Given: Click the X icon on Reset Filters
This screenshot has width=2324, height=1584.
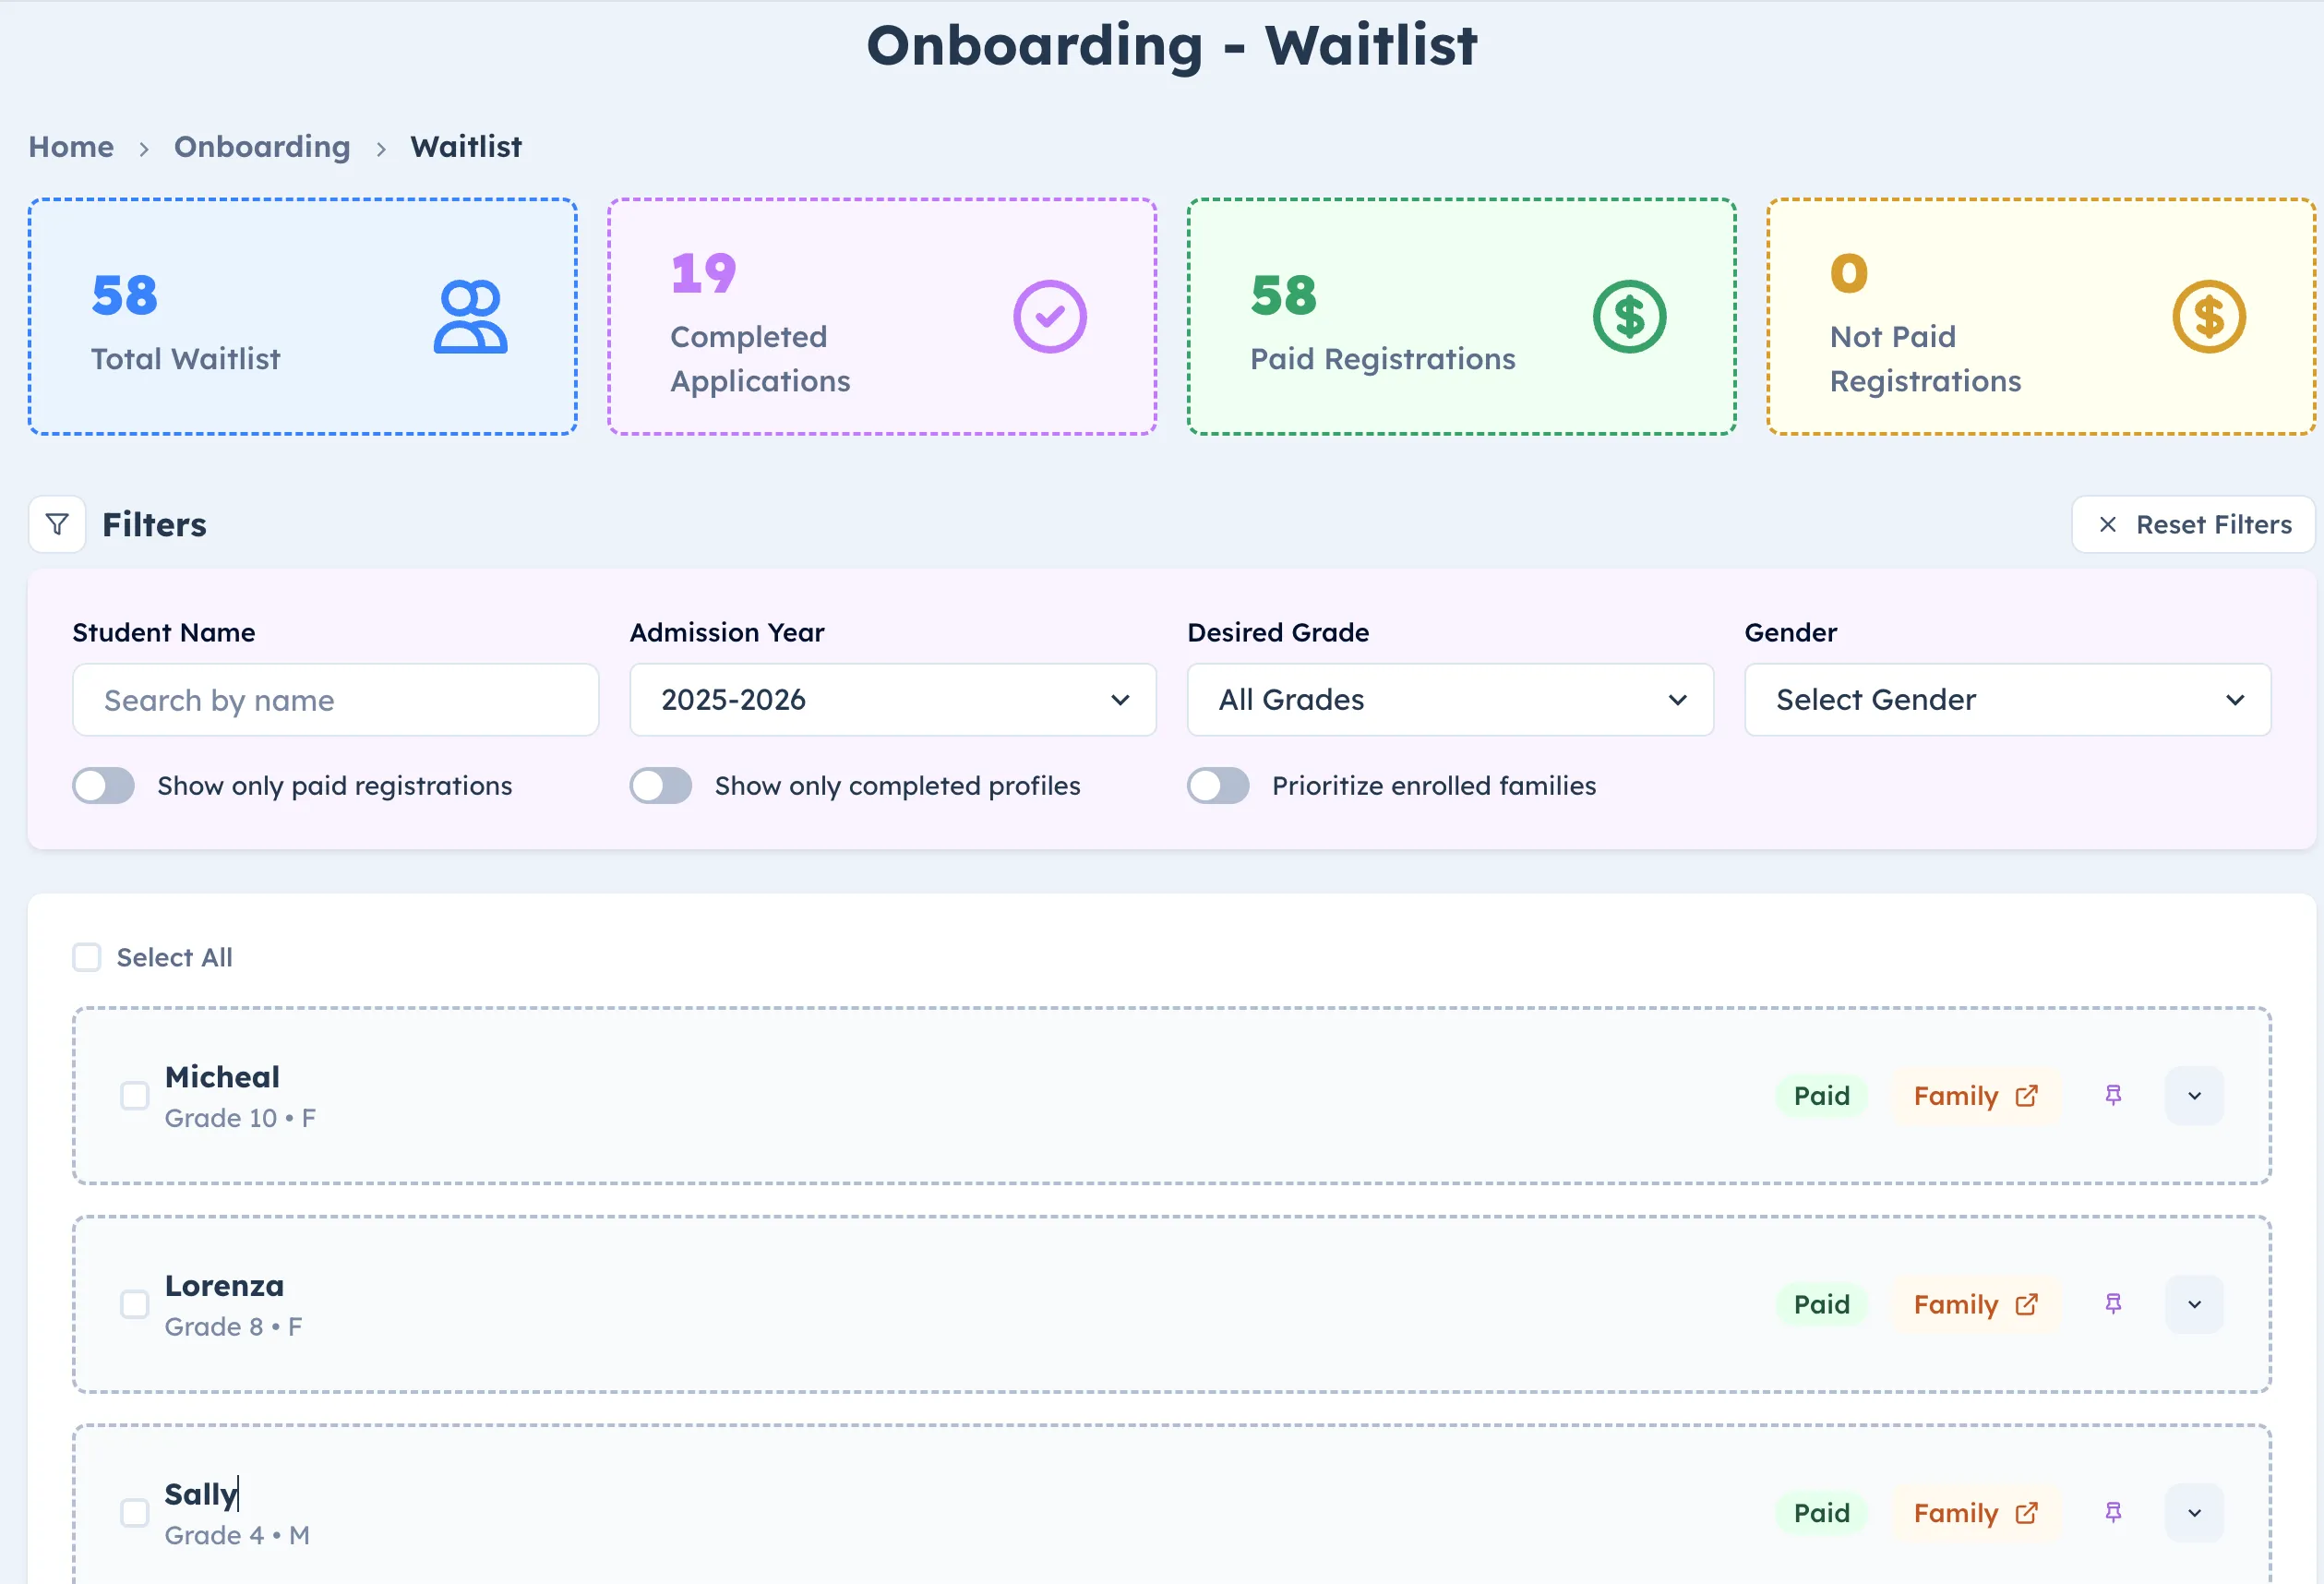Looking at the screenshot, I should tap(2109, 524).
